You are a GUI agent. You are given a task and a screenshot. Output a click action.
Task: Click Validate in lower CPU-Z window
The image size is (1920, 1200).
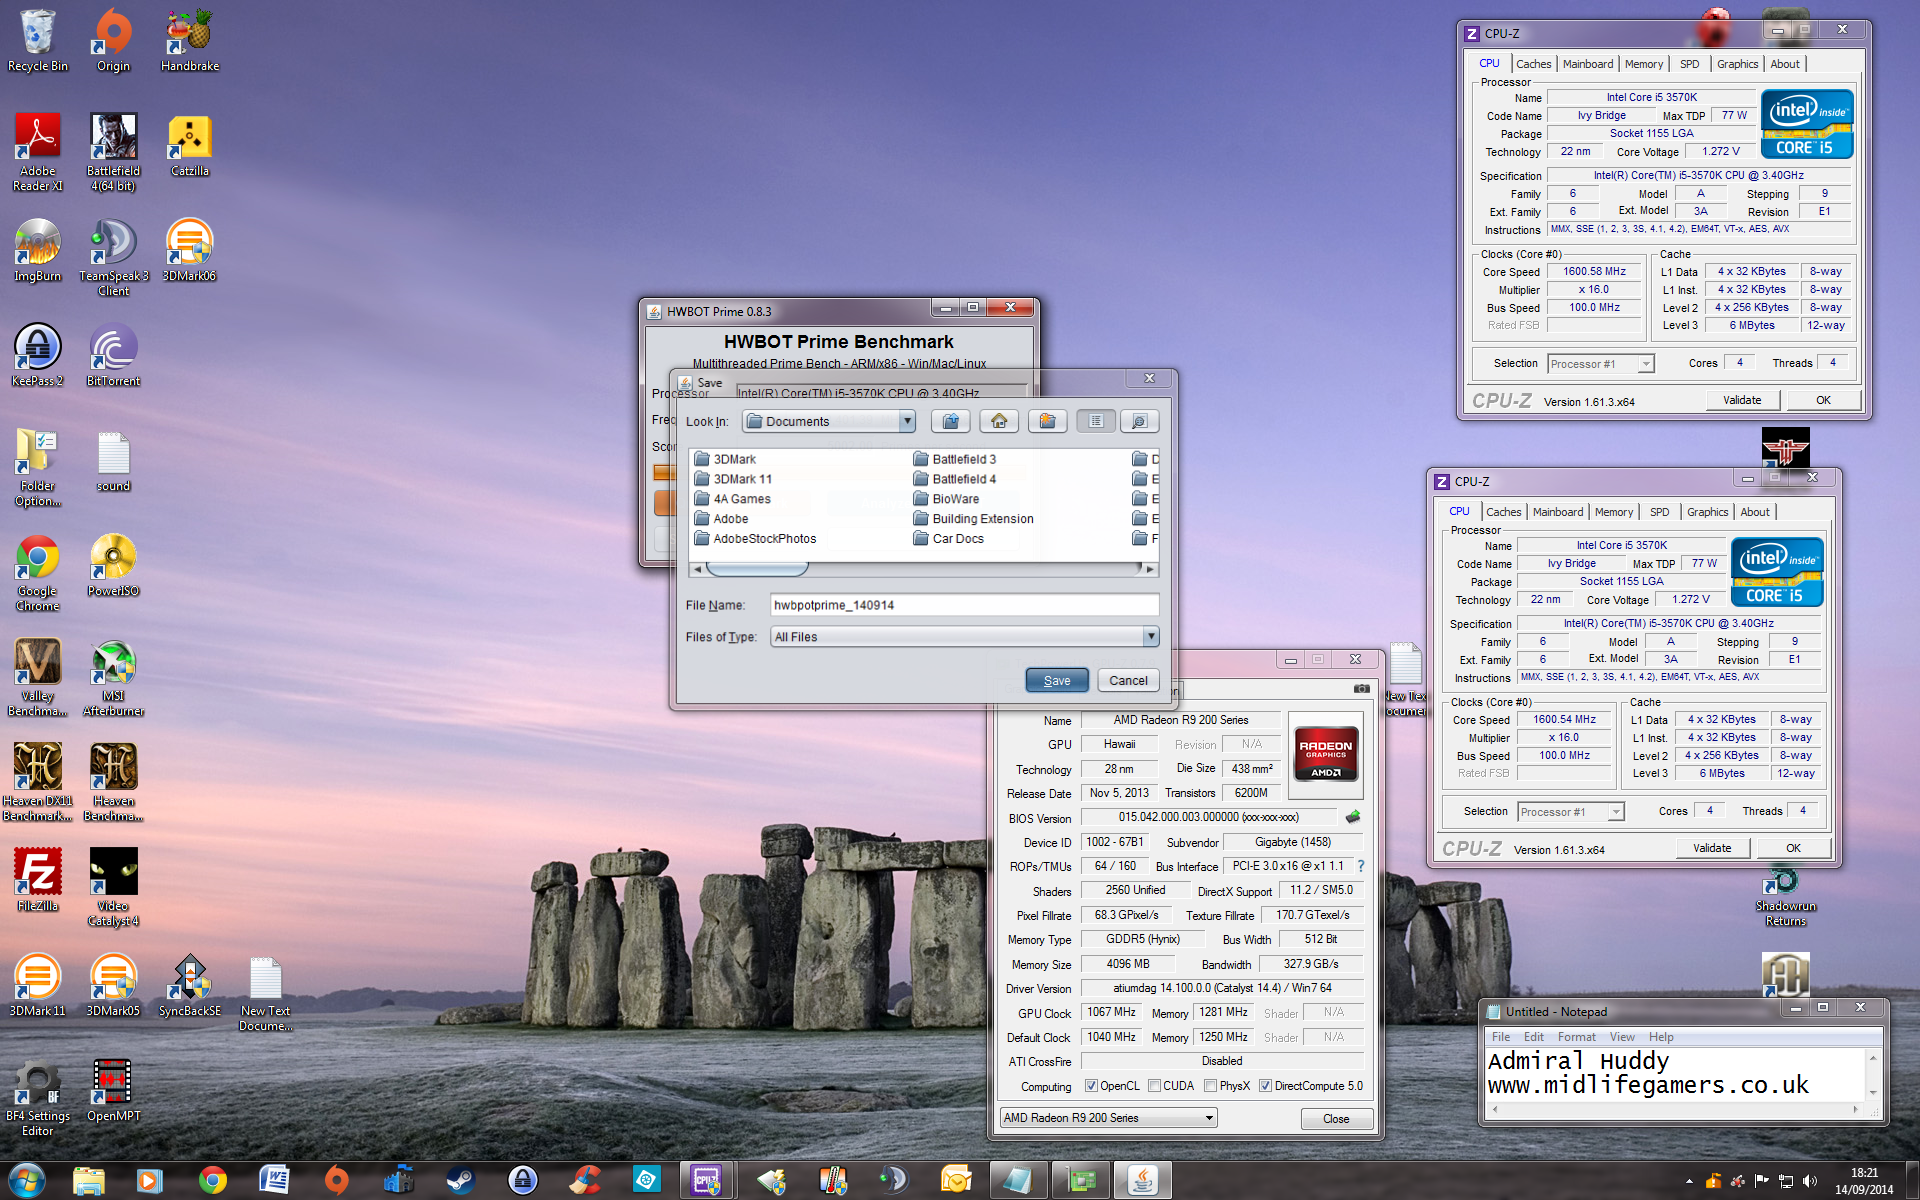(1712, 848)
